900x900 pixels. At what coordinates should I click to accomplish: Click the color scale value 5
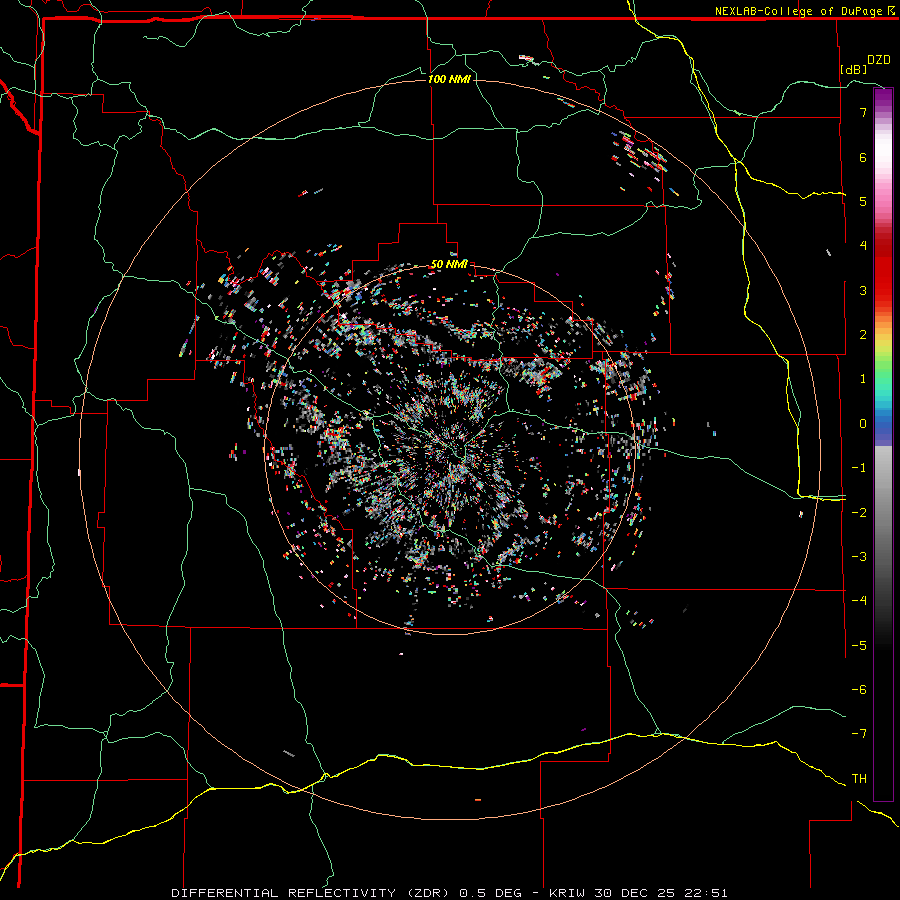[863, 201]
